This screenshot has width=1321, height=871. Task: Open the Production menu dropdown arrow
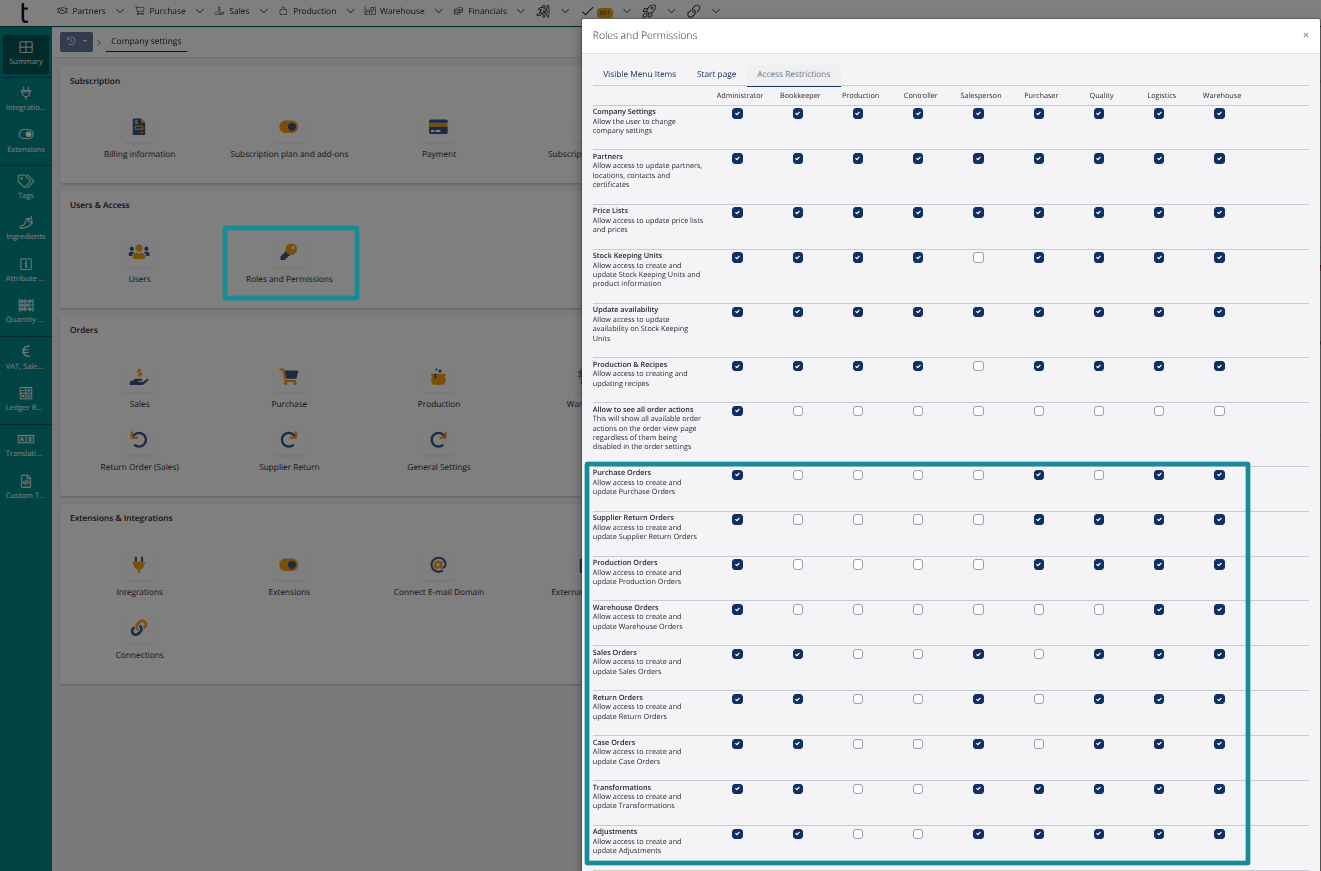[349, 11]
